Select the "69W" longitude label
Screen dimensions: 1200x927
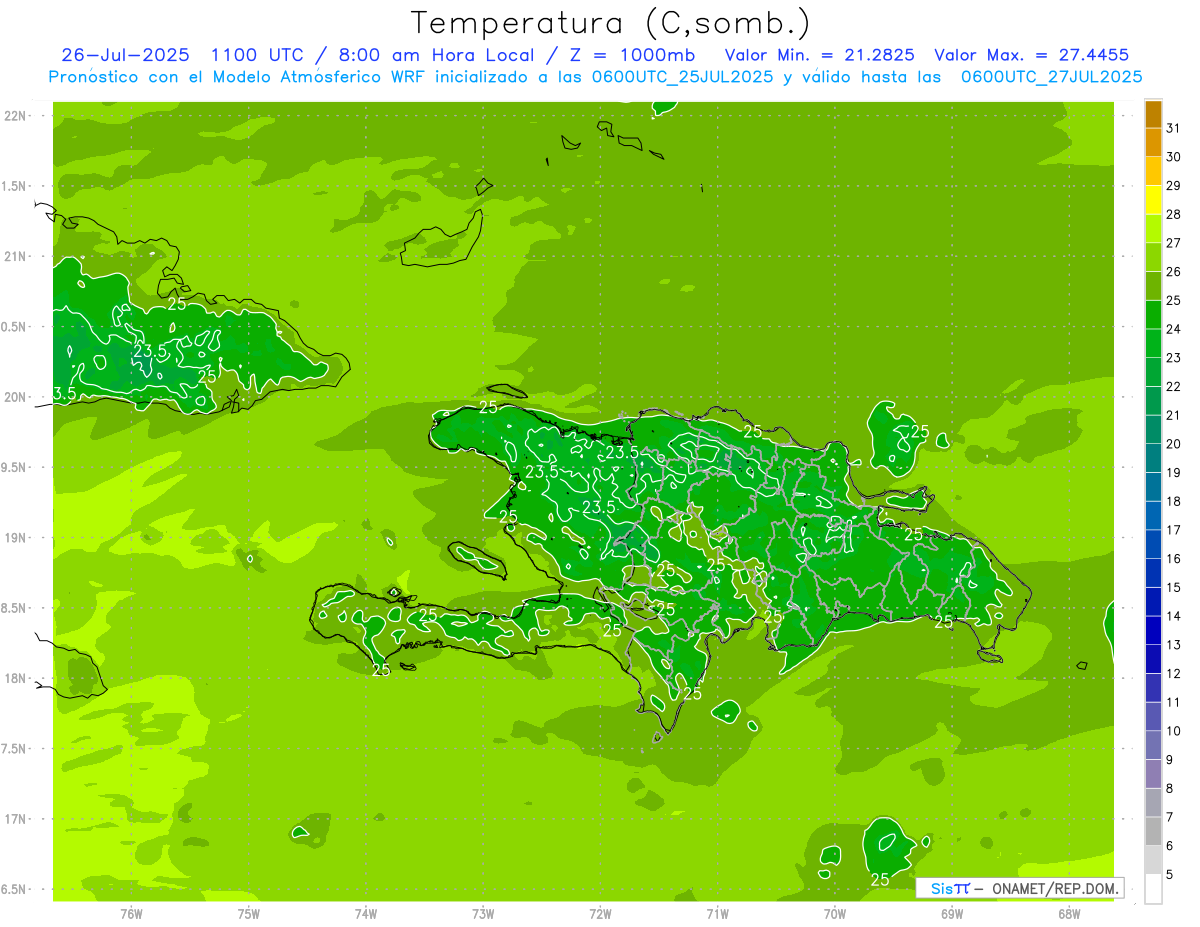point(951,913)
